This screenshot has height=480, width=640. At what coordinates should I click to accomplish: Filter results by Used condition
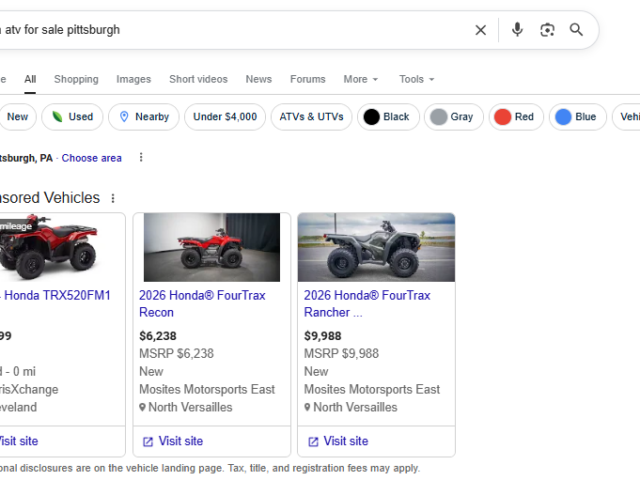(72, 117)
